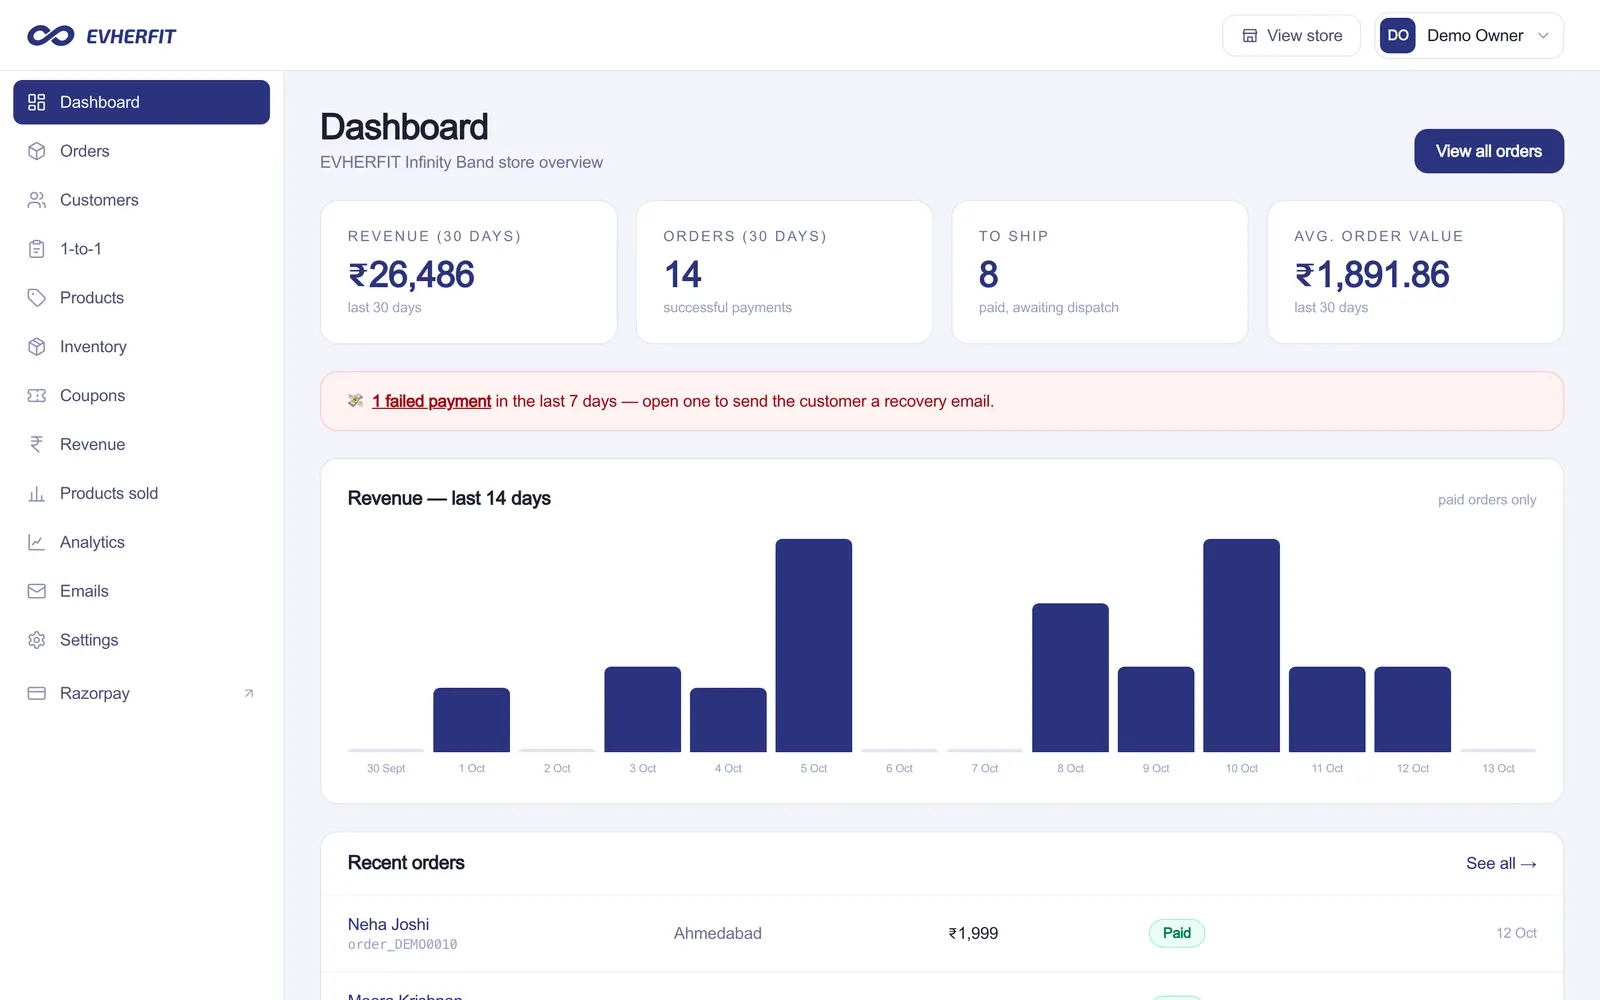1600x1000 pixels.
Task: Open the Coupons sidebar item
Action: pos(142,396)
